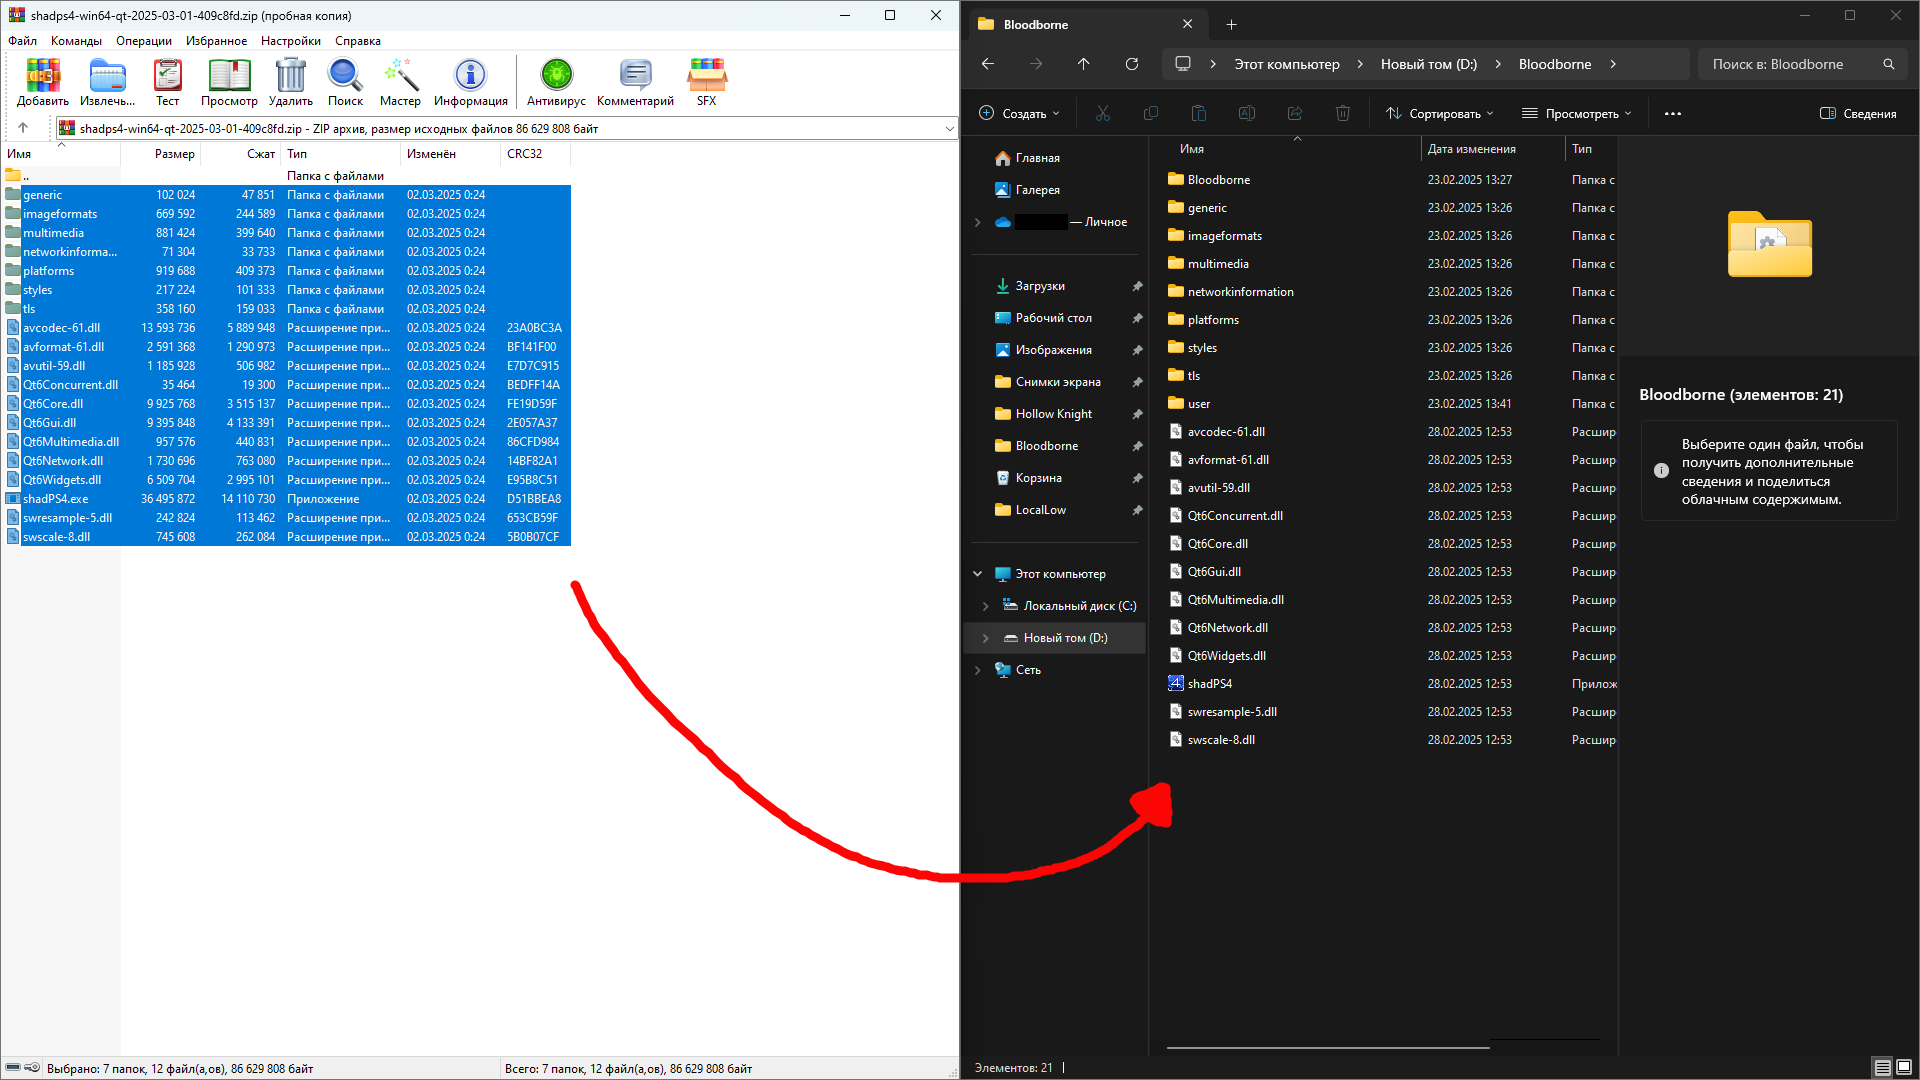Click the up-directory arrow in Explorer

tap(1084, 64)
